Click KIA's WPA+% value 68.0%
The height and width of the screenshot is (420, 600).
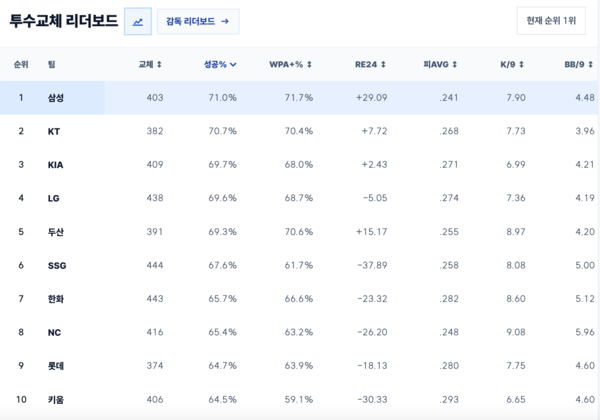click(x=298, y=164)
